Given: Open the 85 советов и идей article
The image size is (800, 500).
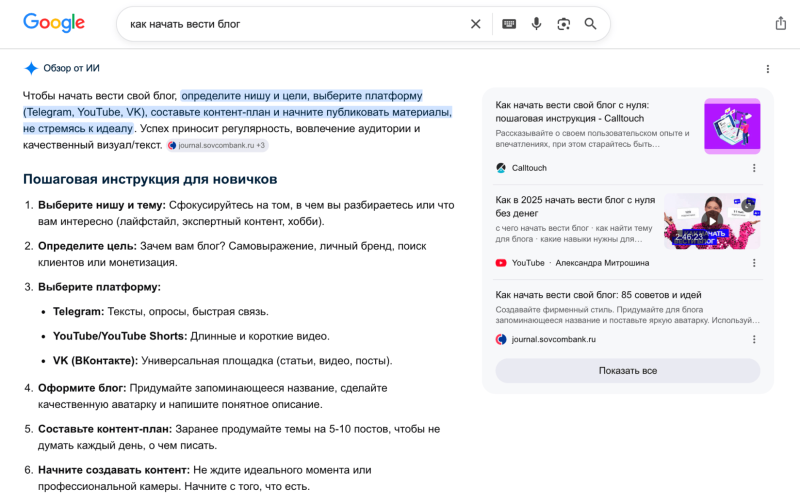Looking at the screenshot, I should (x=598, y=295).
